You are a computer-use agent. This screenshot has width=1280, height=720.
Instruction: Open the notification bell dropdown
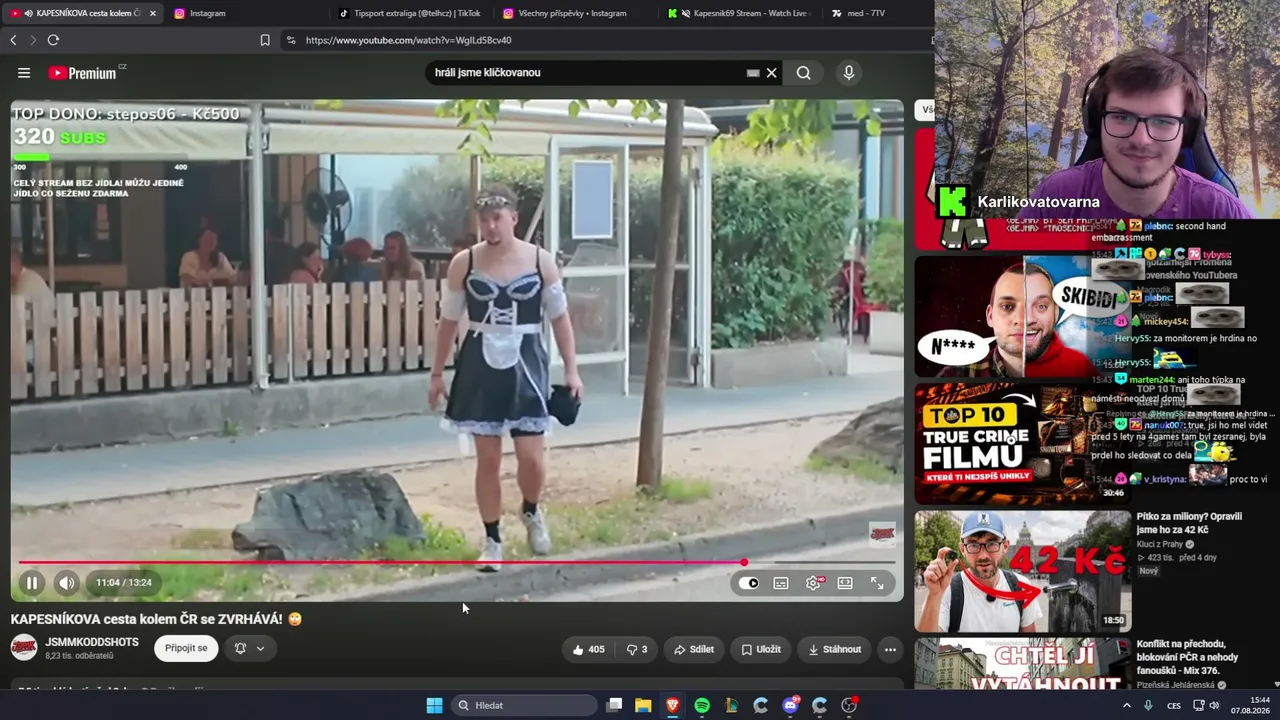(249, 648)
